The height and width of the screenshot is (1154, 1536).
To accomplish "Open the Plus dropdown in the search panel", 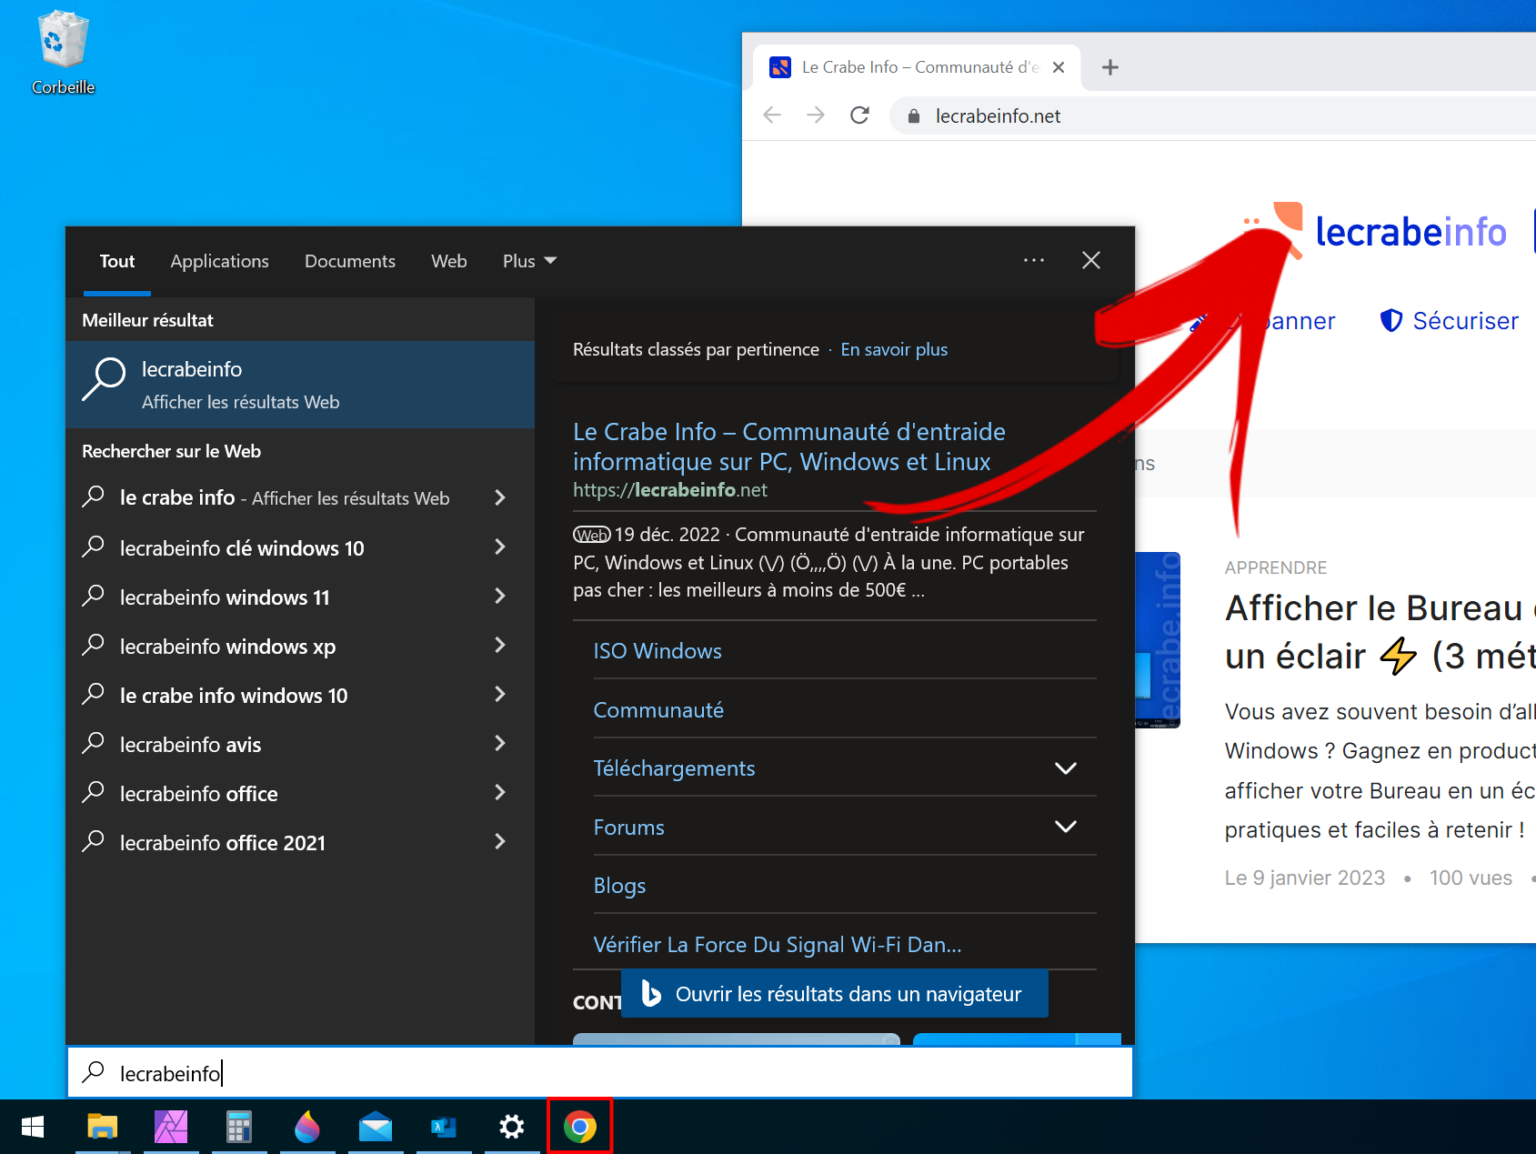I will [528, 261].
